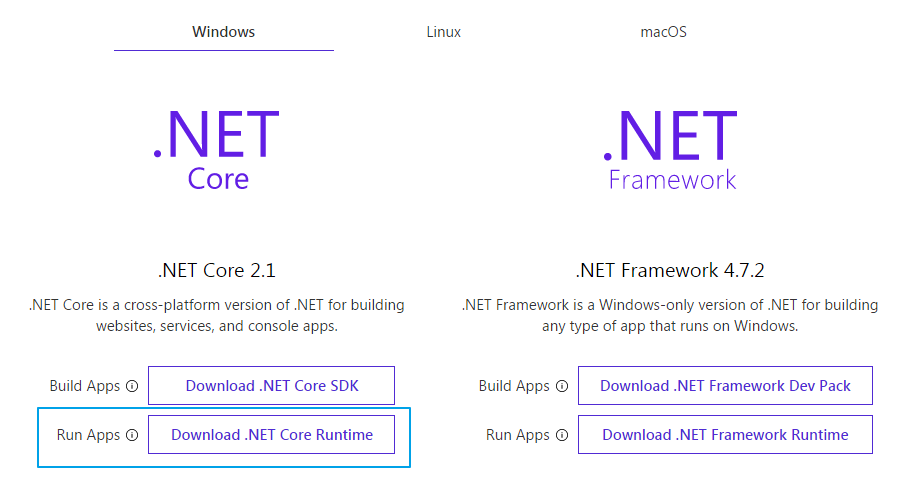Click info icon beside .NET Framework Build Apps
The image size is (906, 492).
tap(562, 386)
